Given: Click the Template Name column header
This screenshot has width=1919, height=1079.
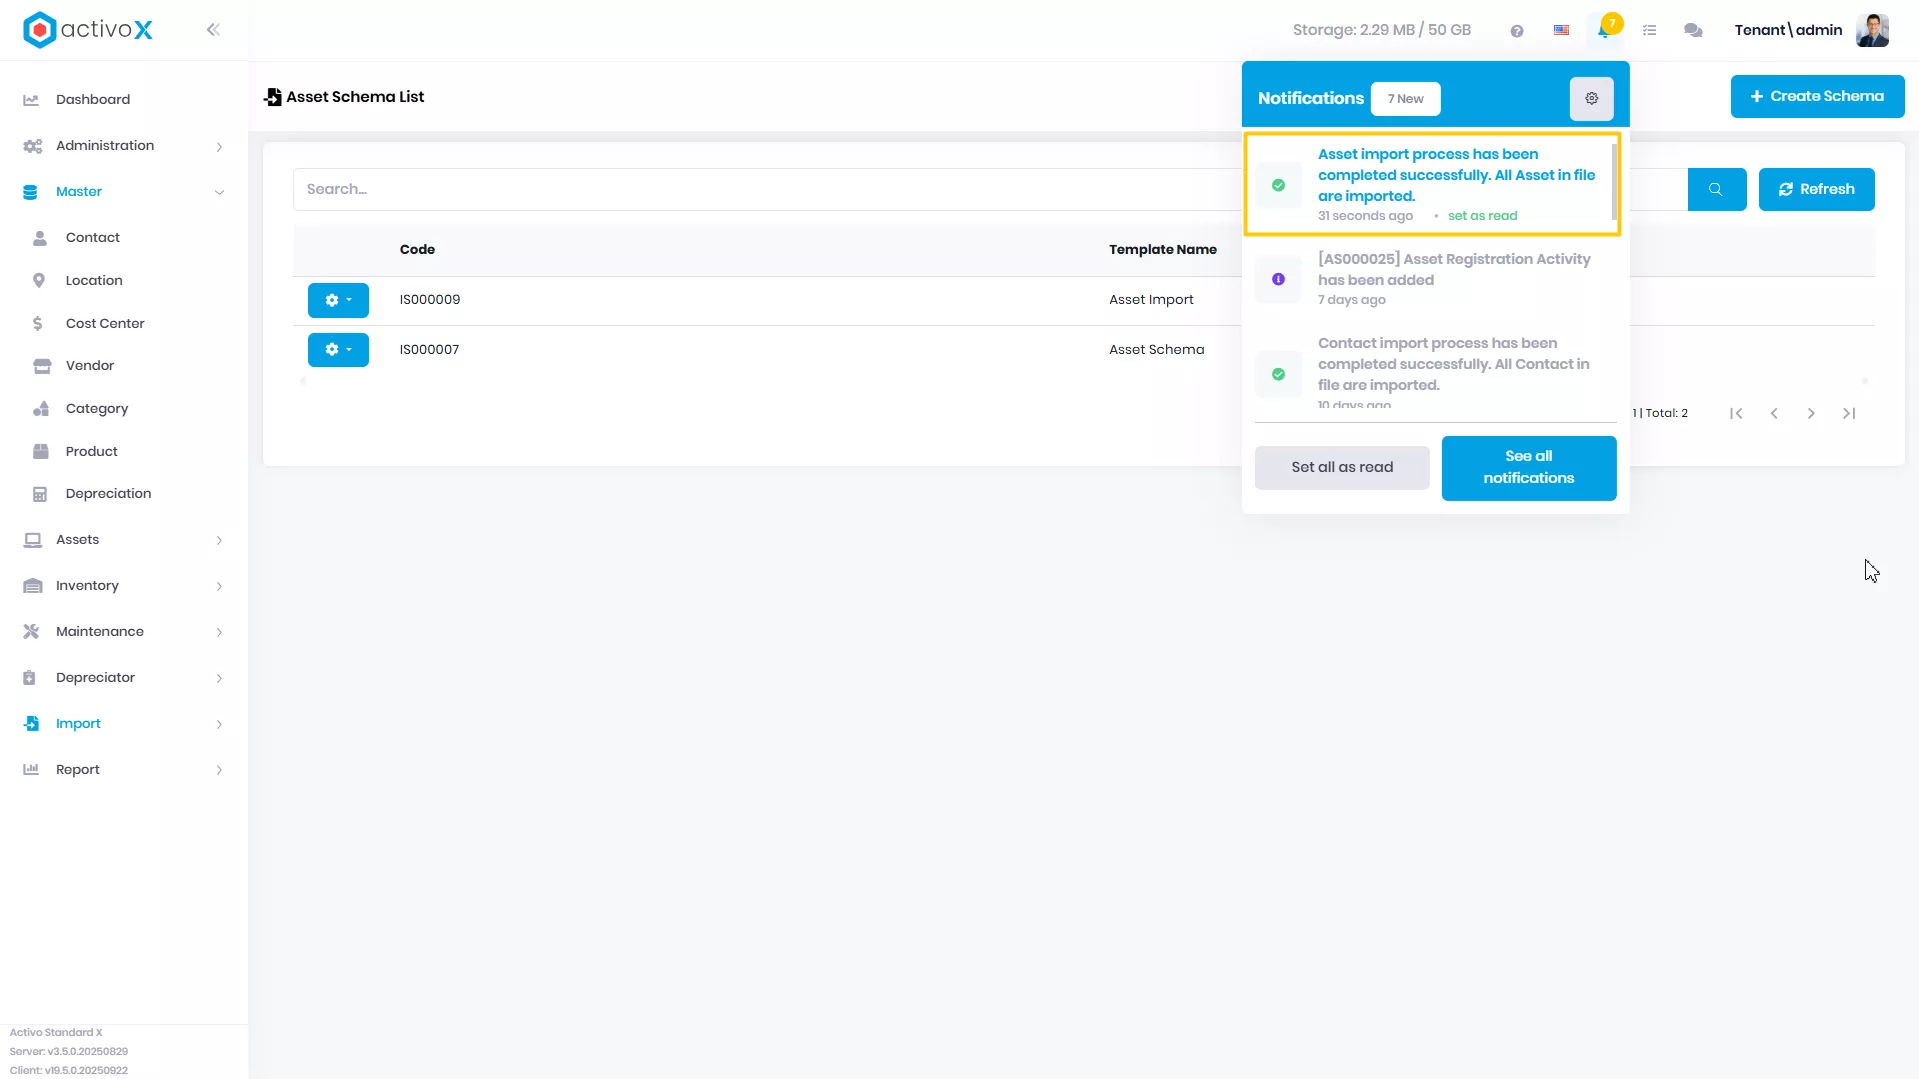Looking at the screenshot, I should (1163, 250).
